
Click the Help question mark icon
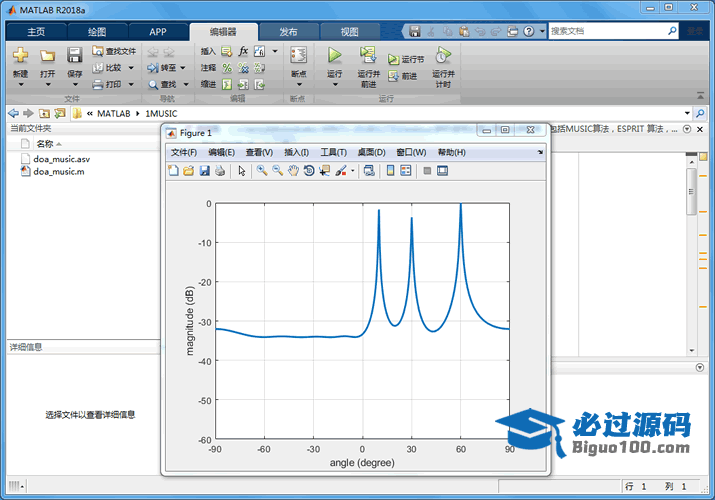528,31
